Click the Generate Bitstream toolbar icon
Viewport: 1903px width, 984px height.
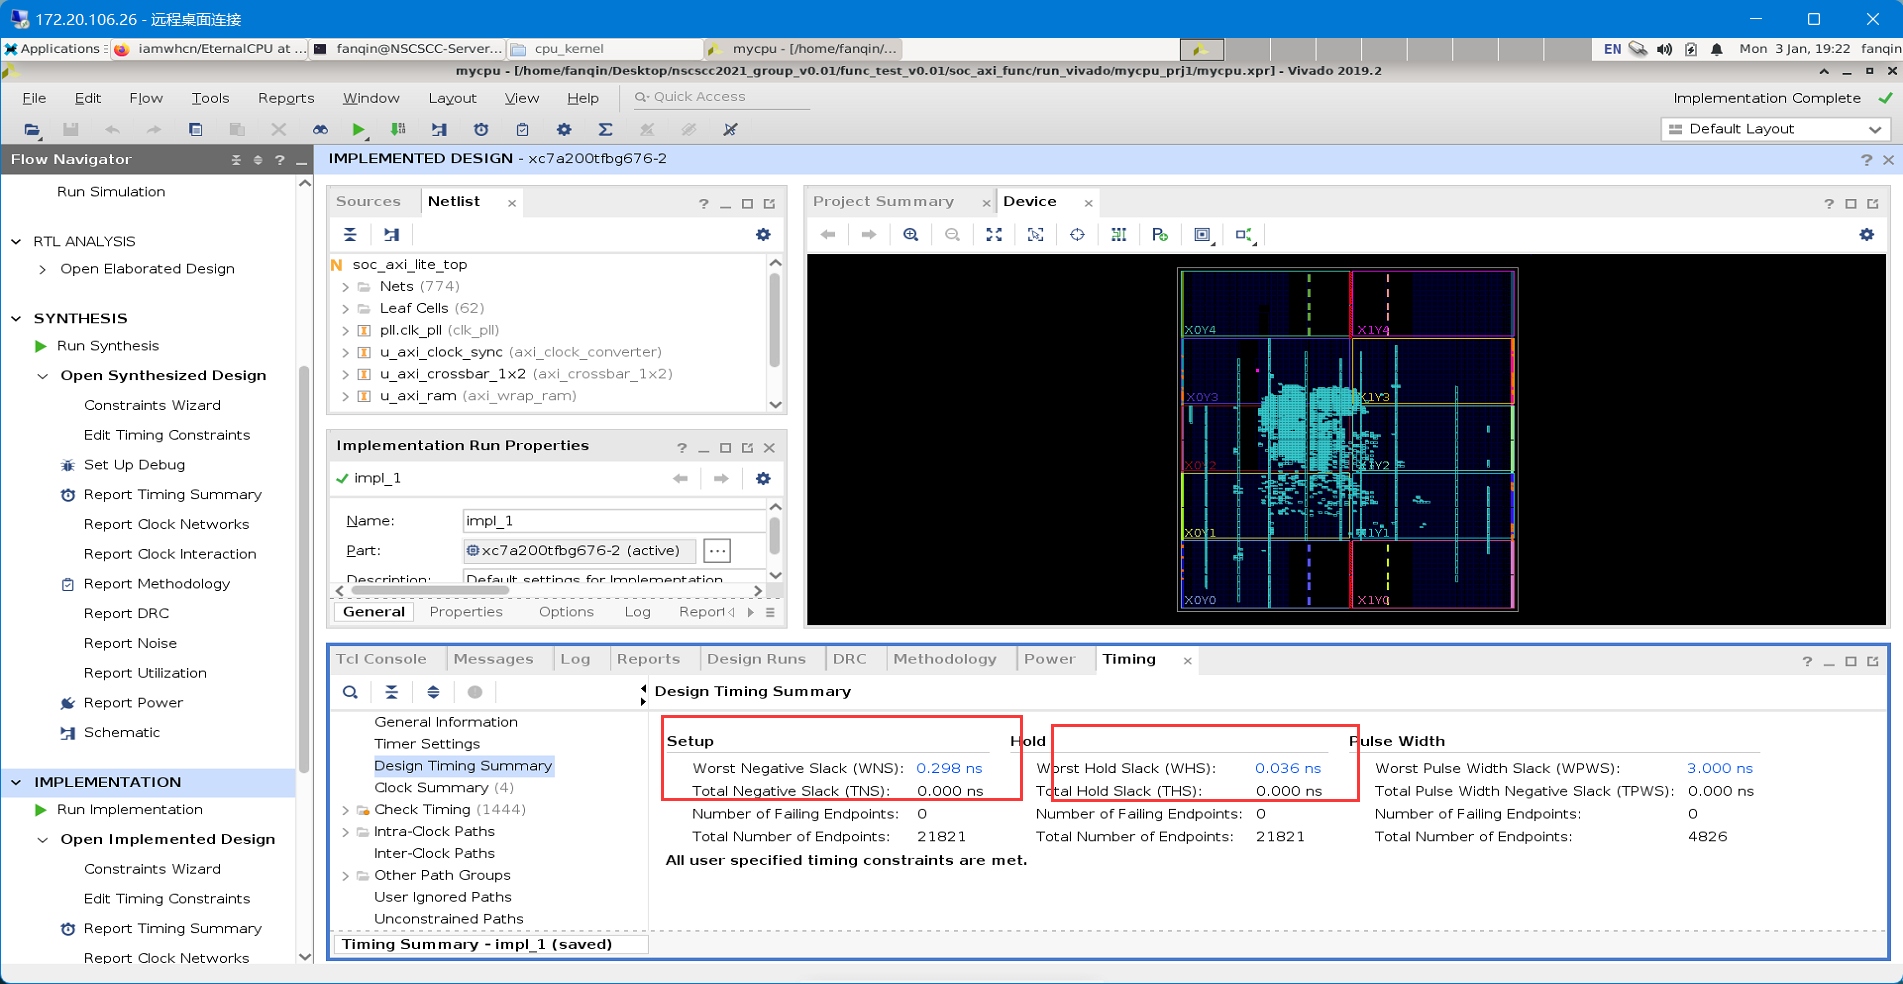click(x=398, y=129)
